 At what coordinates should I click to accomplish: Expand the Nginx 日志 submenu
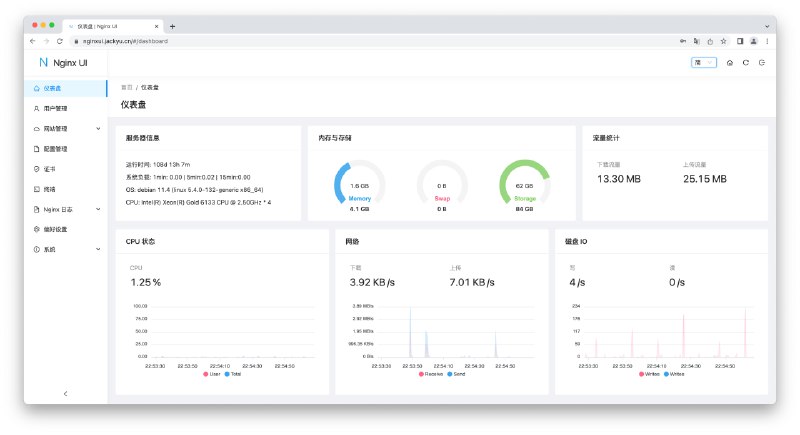pos(97,209)
